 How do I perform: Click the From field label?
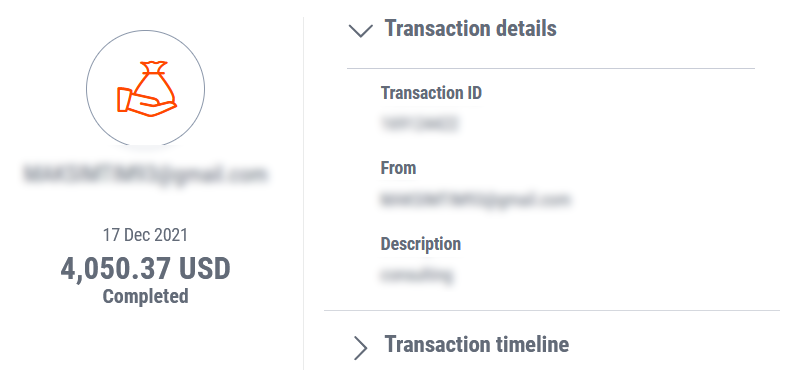[x=399, y=168]
